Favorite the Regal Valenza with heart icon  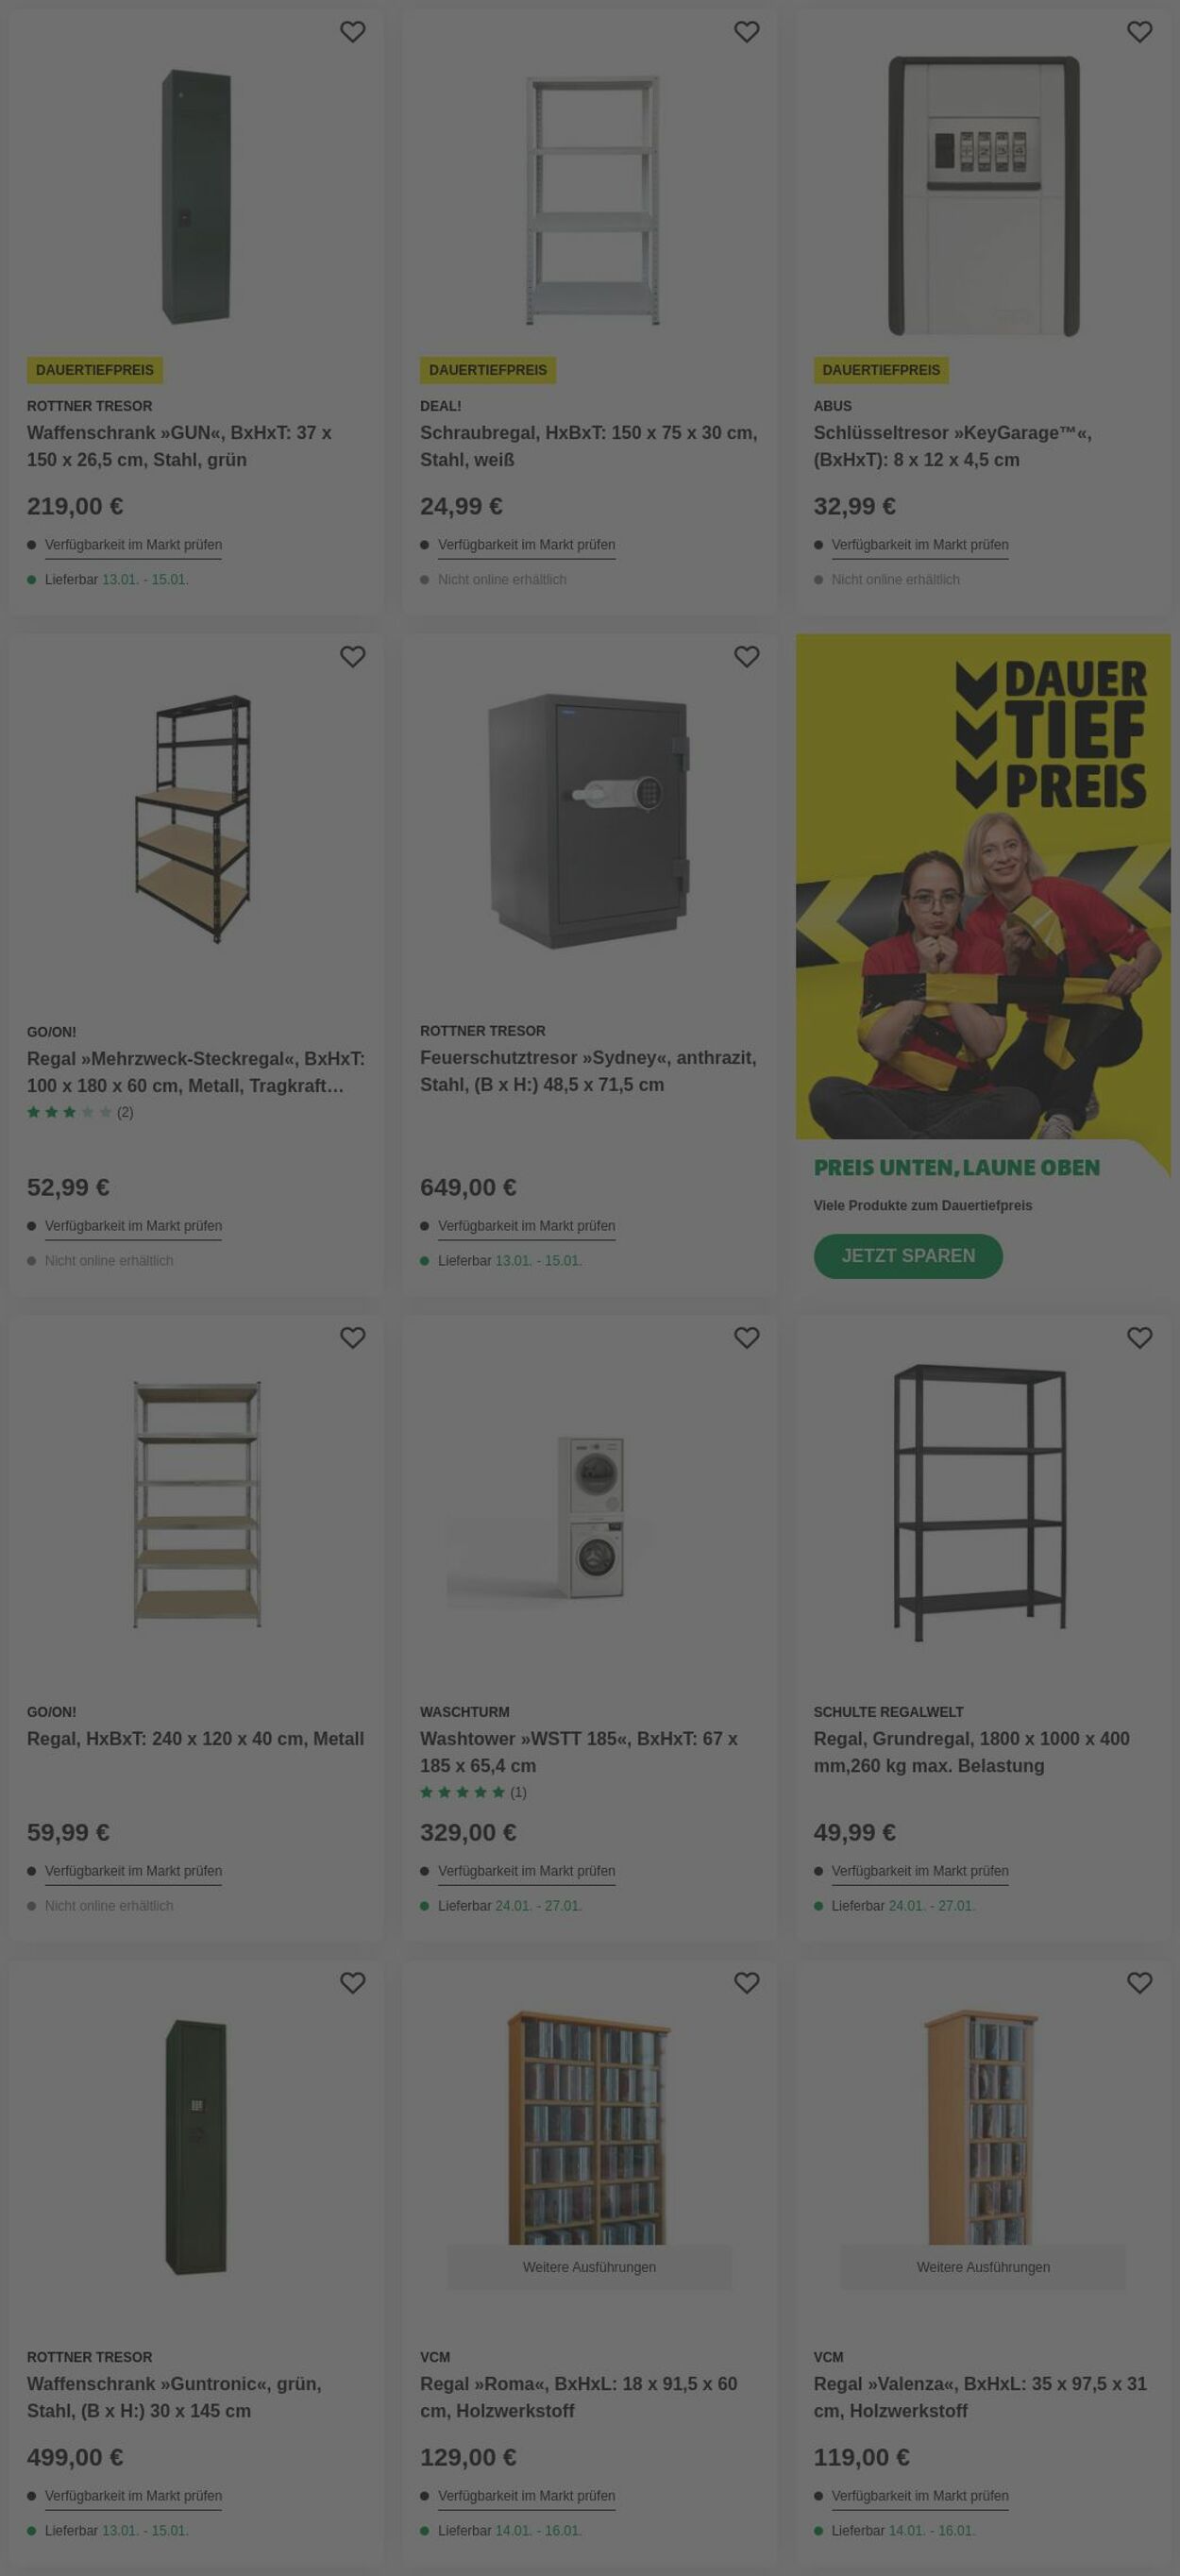pyautogui.click(x=1139, y=1983)
